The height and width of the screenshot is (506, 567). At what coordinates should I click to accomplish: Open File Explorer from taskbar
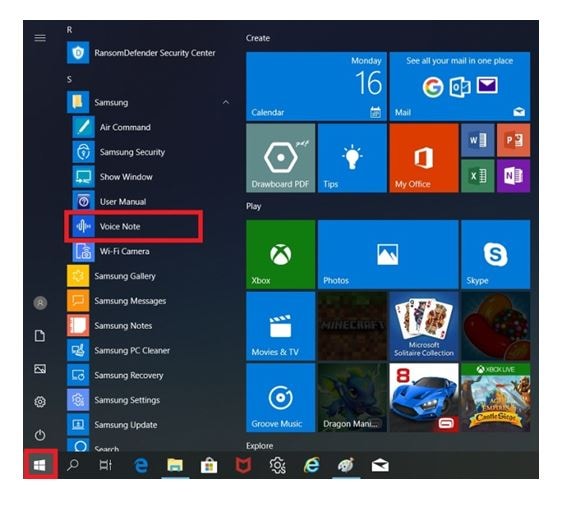click(x=175, y=465)
